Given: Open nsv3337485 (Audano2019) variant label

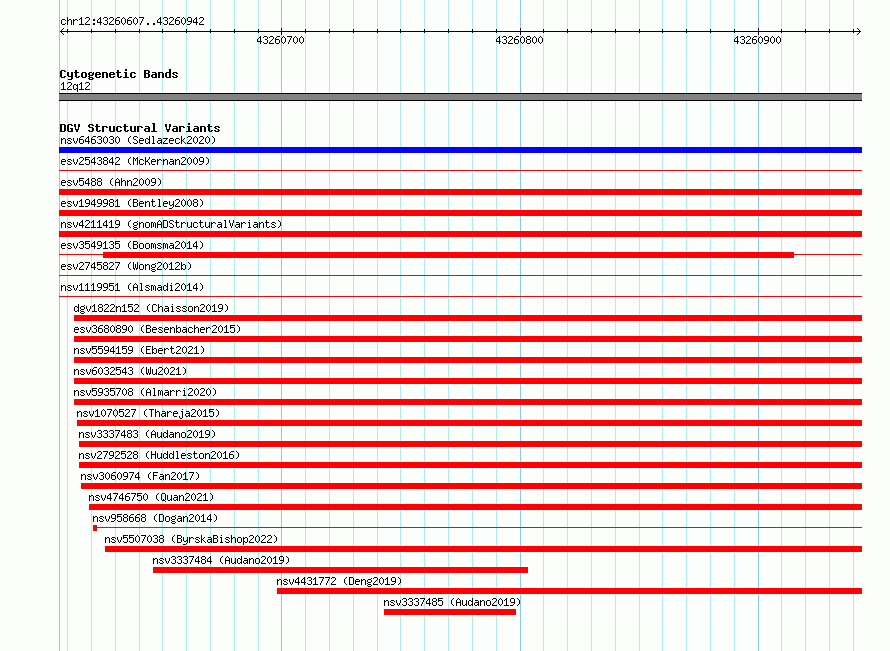Looking at the screenshot, I should coord(452,602).
